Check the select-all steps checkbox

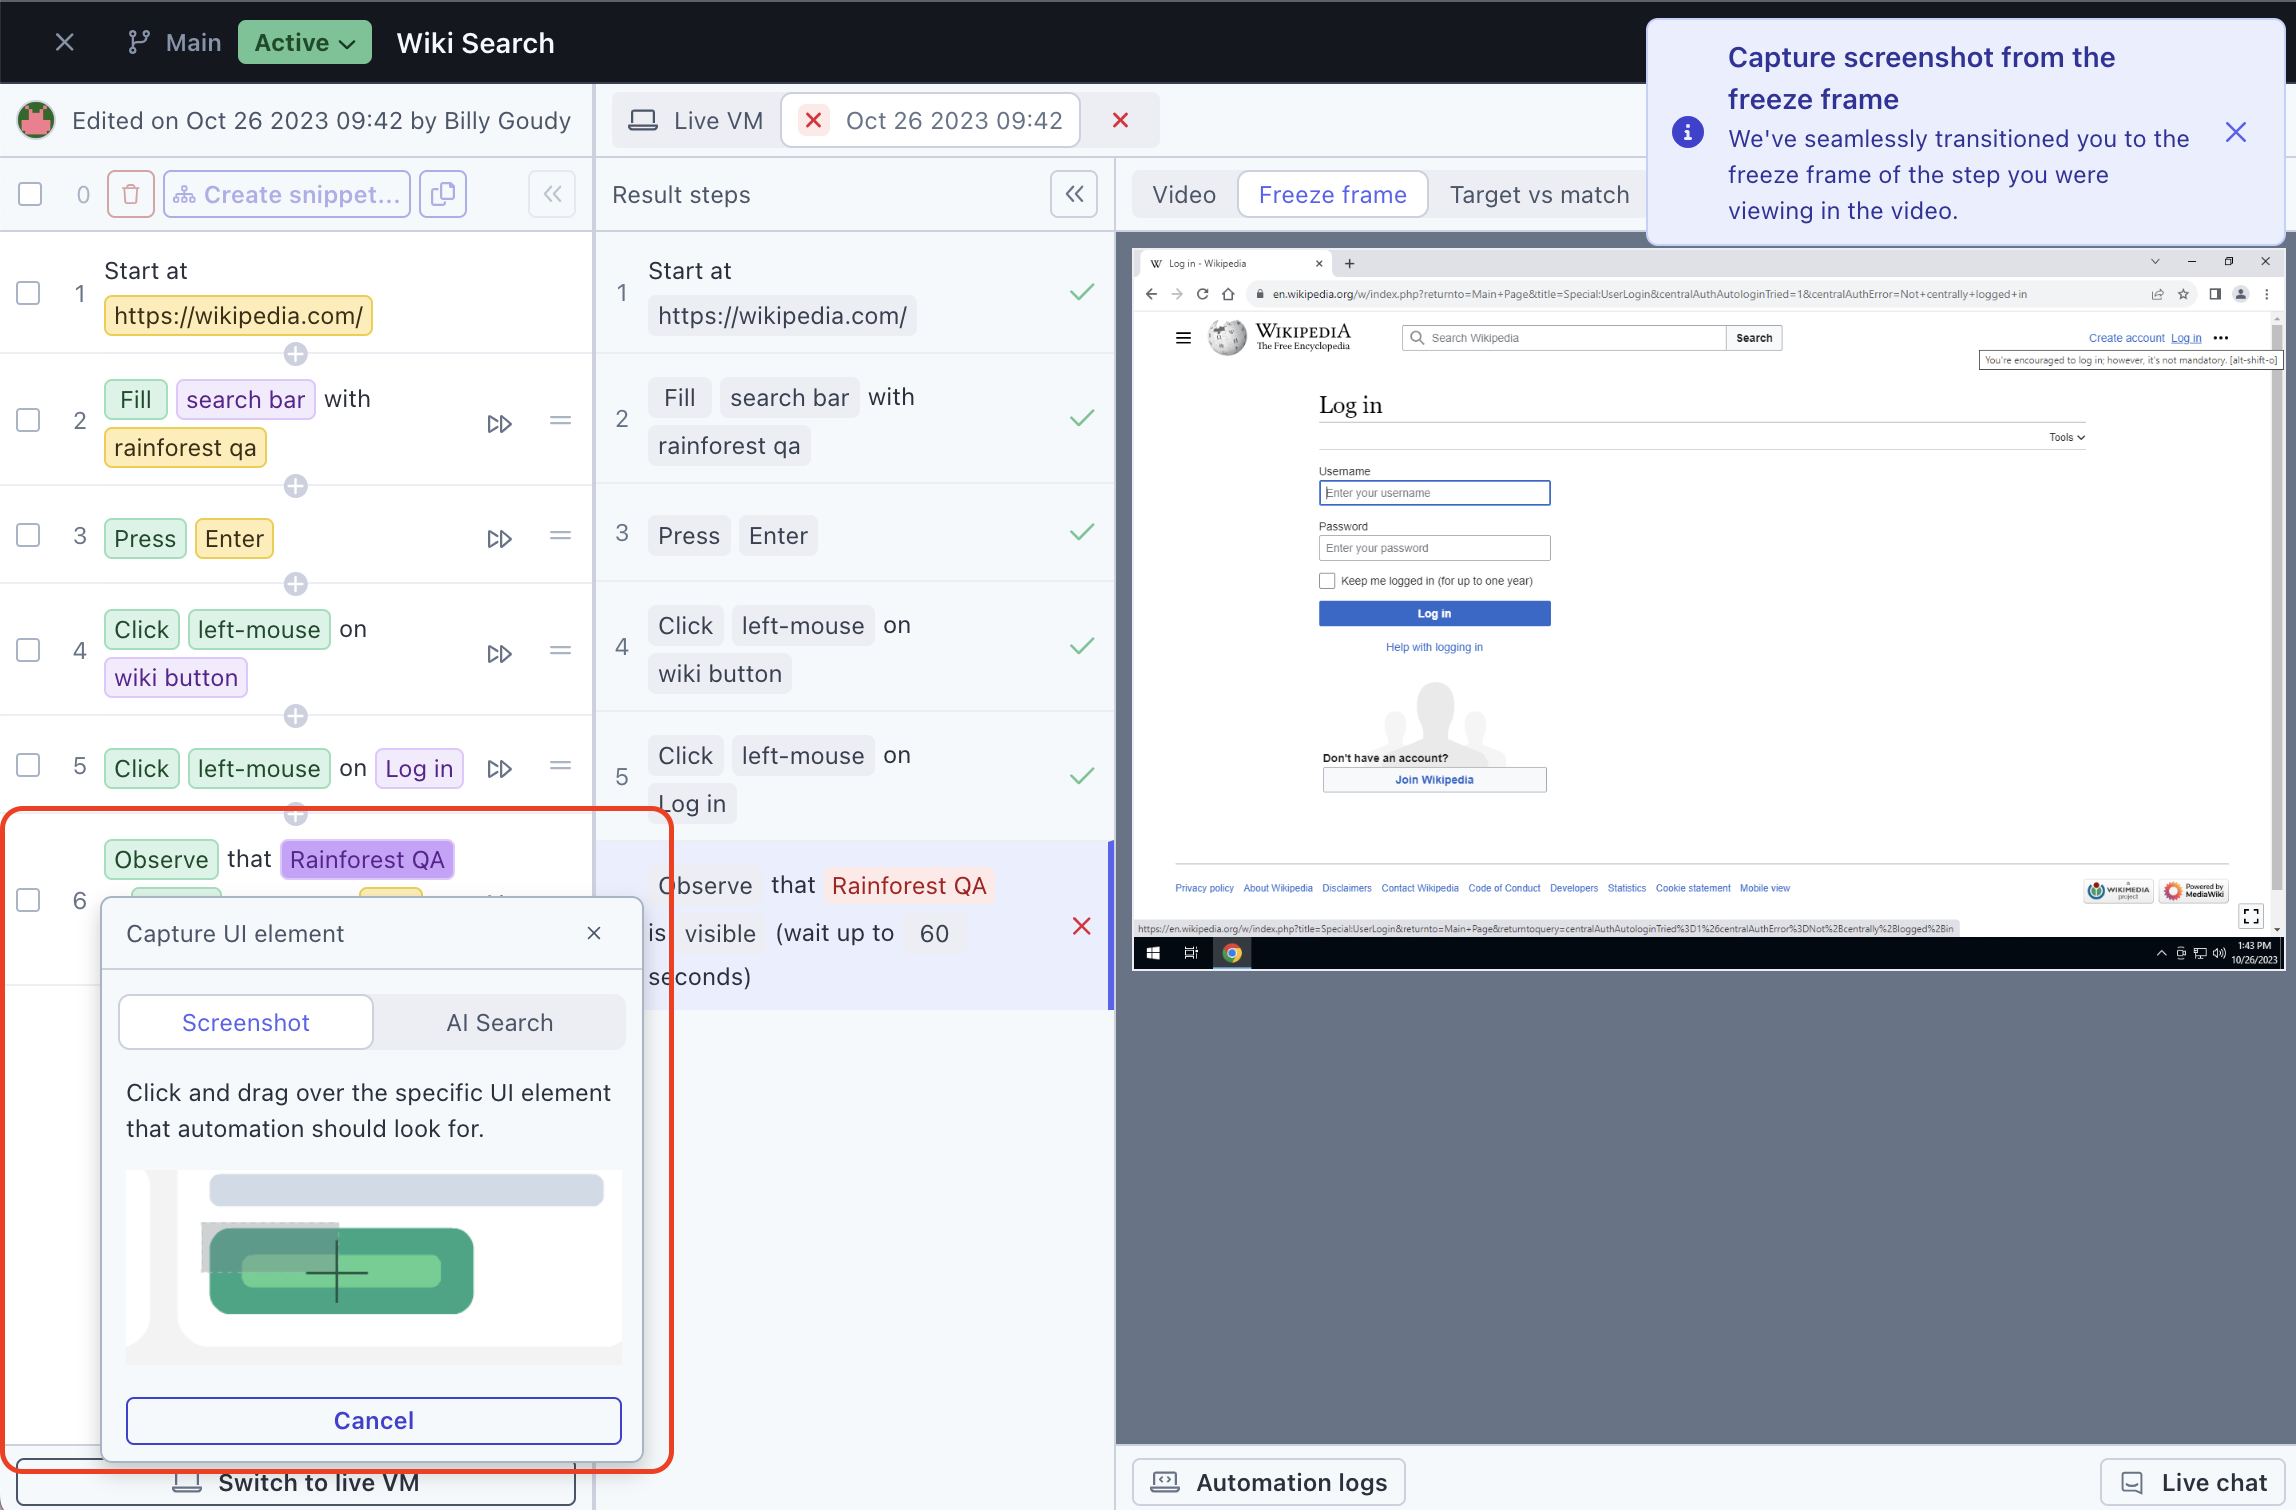coord(30,194)
